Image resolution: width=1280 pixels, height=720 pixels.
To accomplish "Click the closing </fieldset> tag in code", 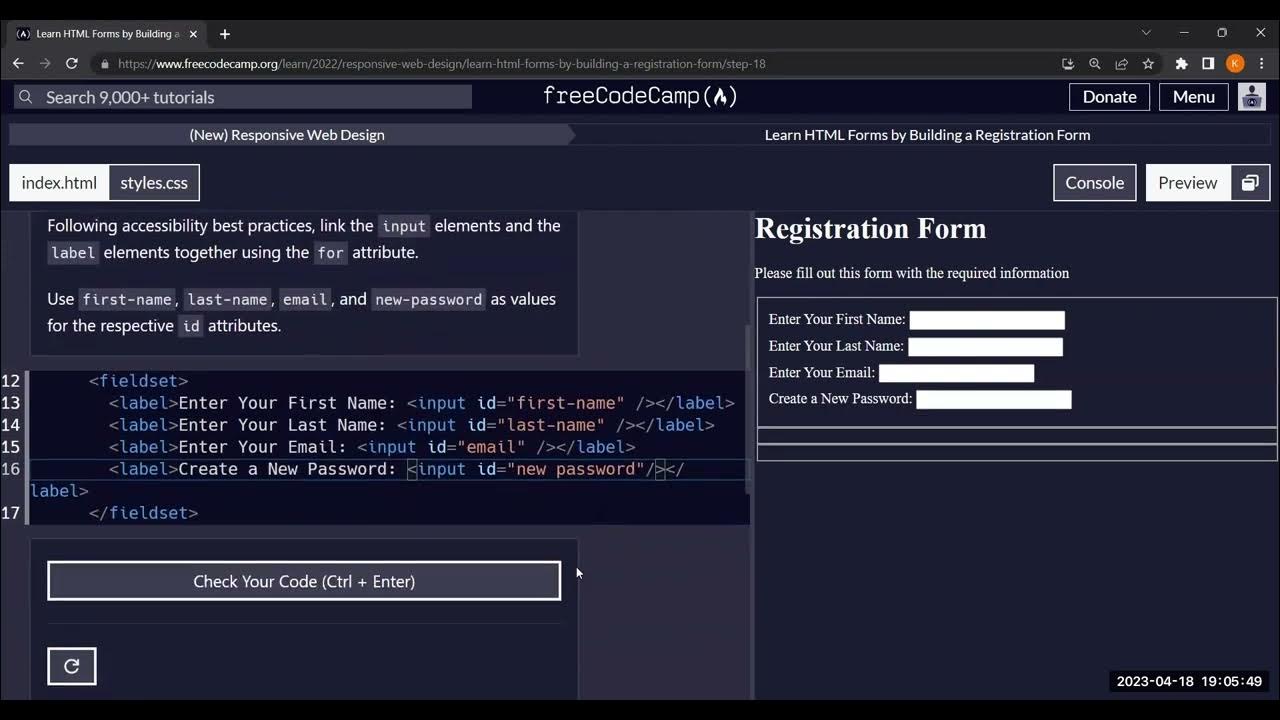I will (143, 513).
